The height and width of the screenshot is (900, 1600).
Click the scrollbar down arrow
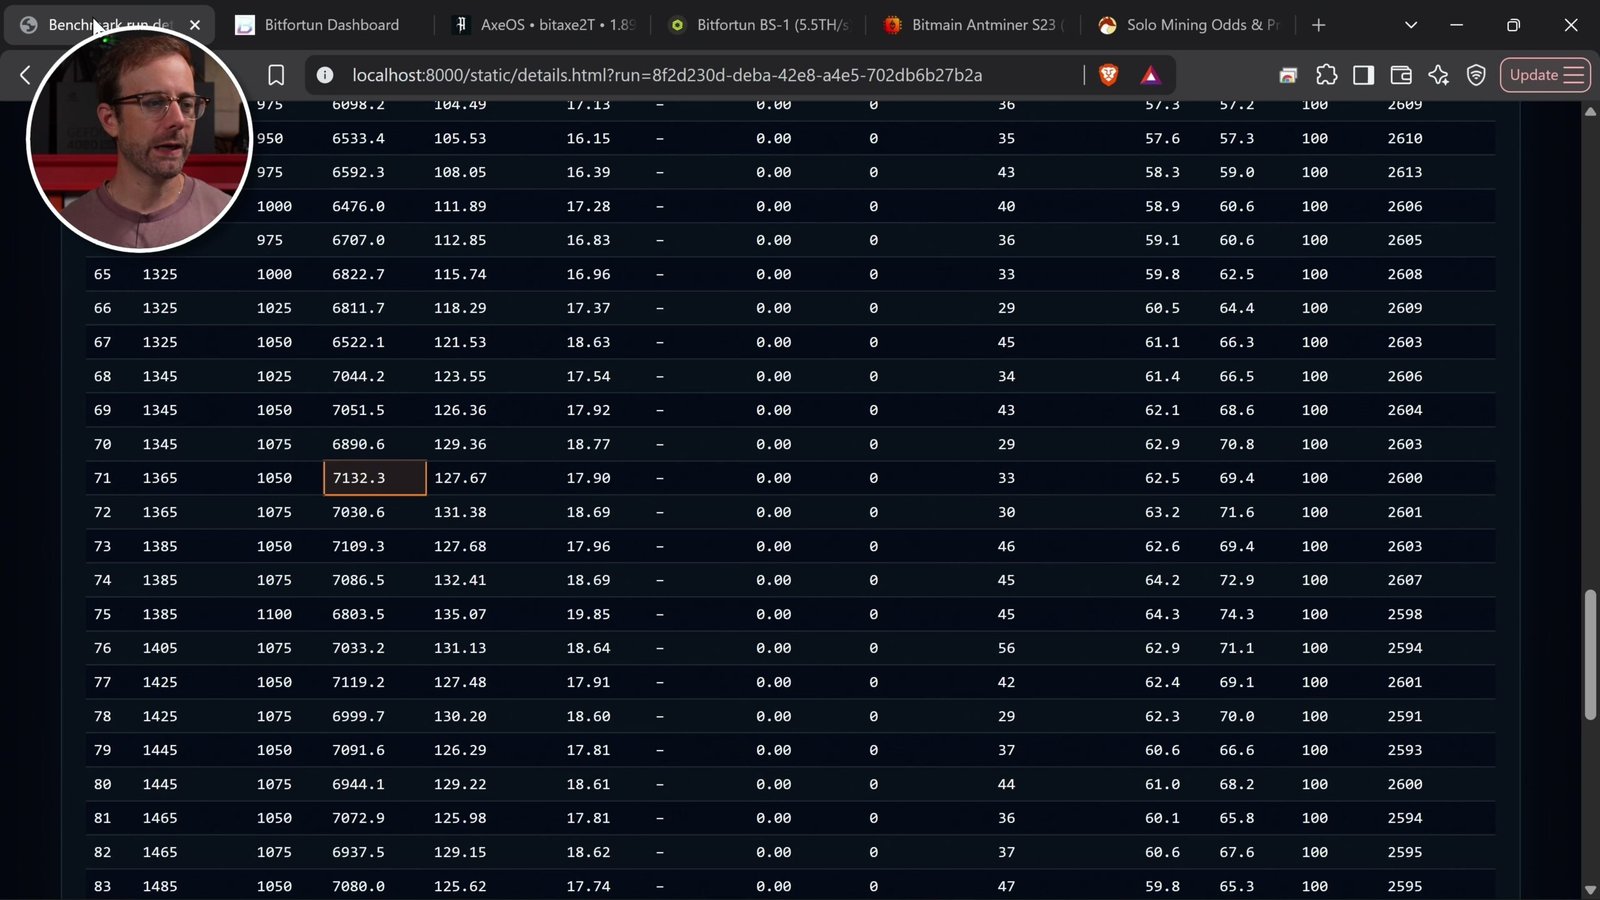[x=1590, y=890]
